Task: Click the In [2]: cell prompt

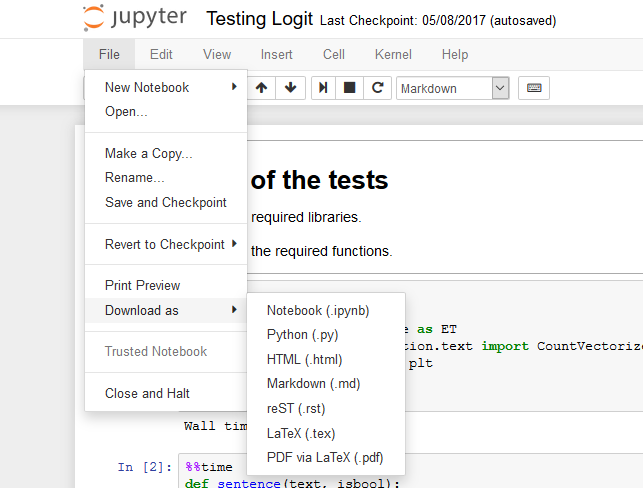Action: pos(145,467)
